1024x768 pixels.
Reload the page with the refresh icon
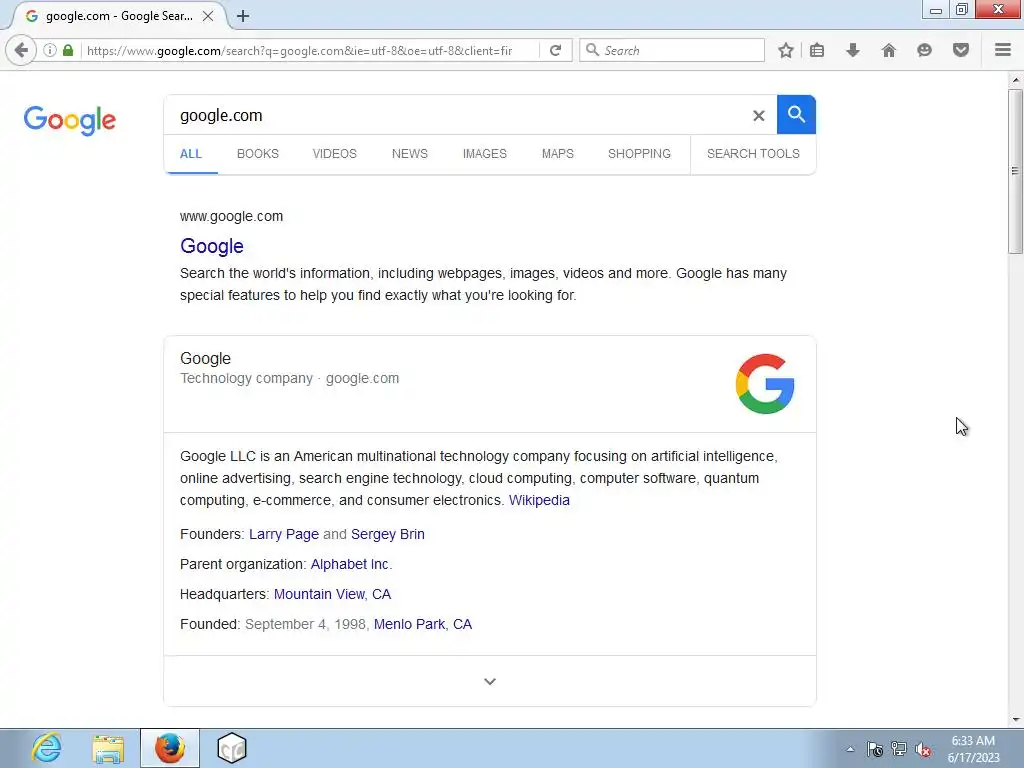pyautogui.click(x=555, y=50)
